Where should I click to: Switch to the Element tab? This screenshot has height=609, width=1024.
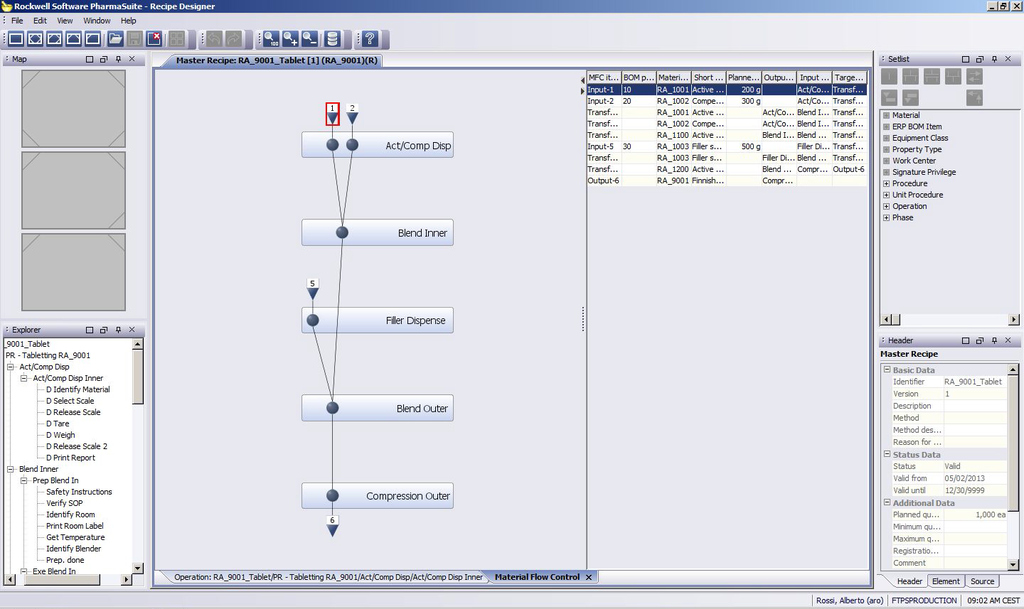pyautogui.click(x=946, y=581)
